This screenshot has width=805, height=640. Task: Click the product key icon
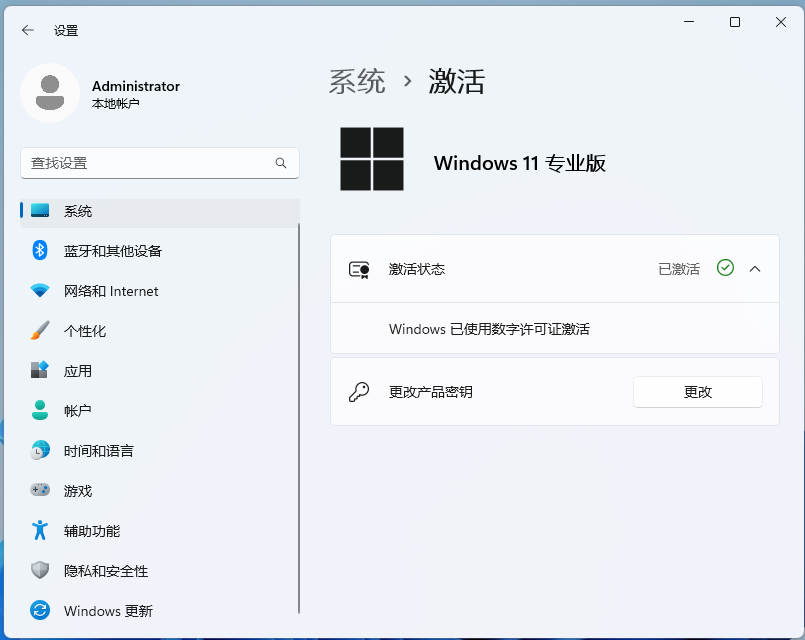359,392
